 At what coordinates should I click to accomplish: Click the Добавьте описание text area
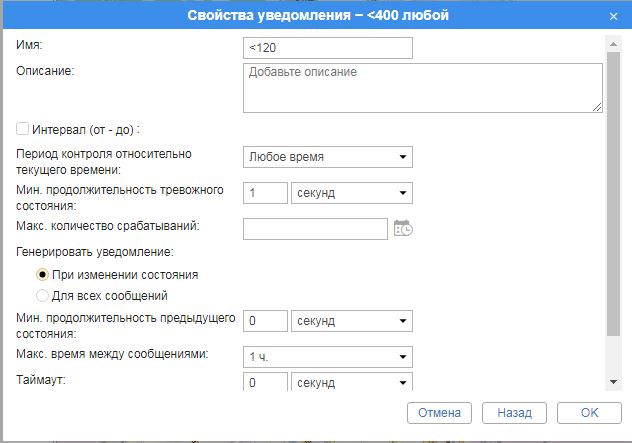point(422,87)
